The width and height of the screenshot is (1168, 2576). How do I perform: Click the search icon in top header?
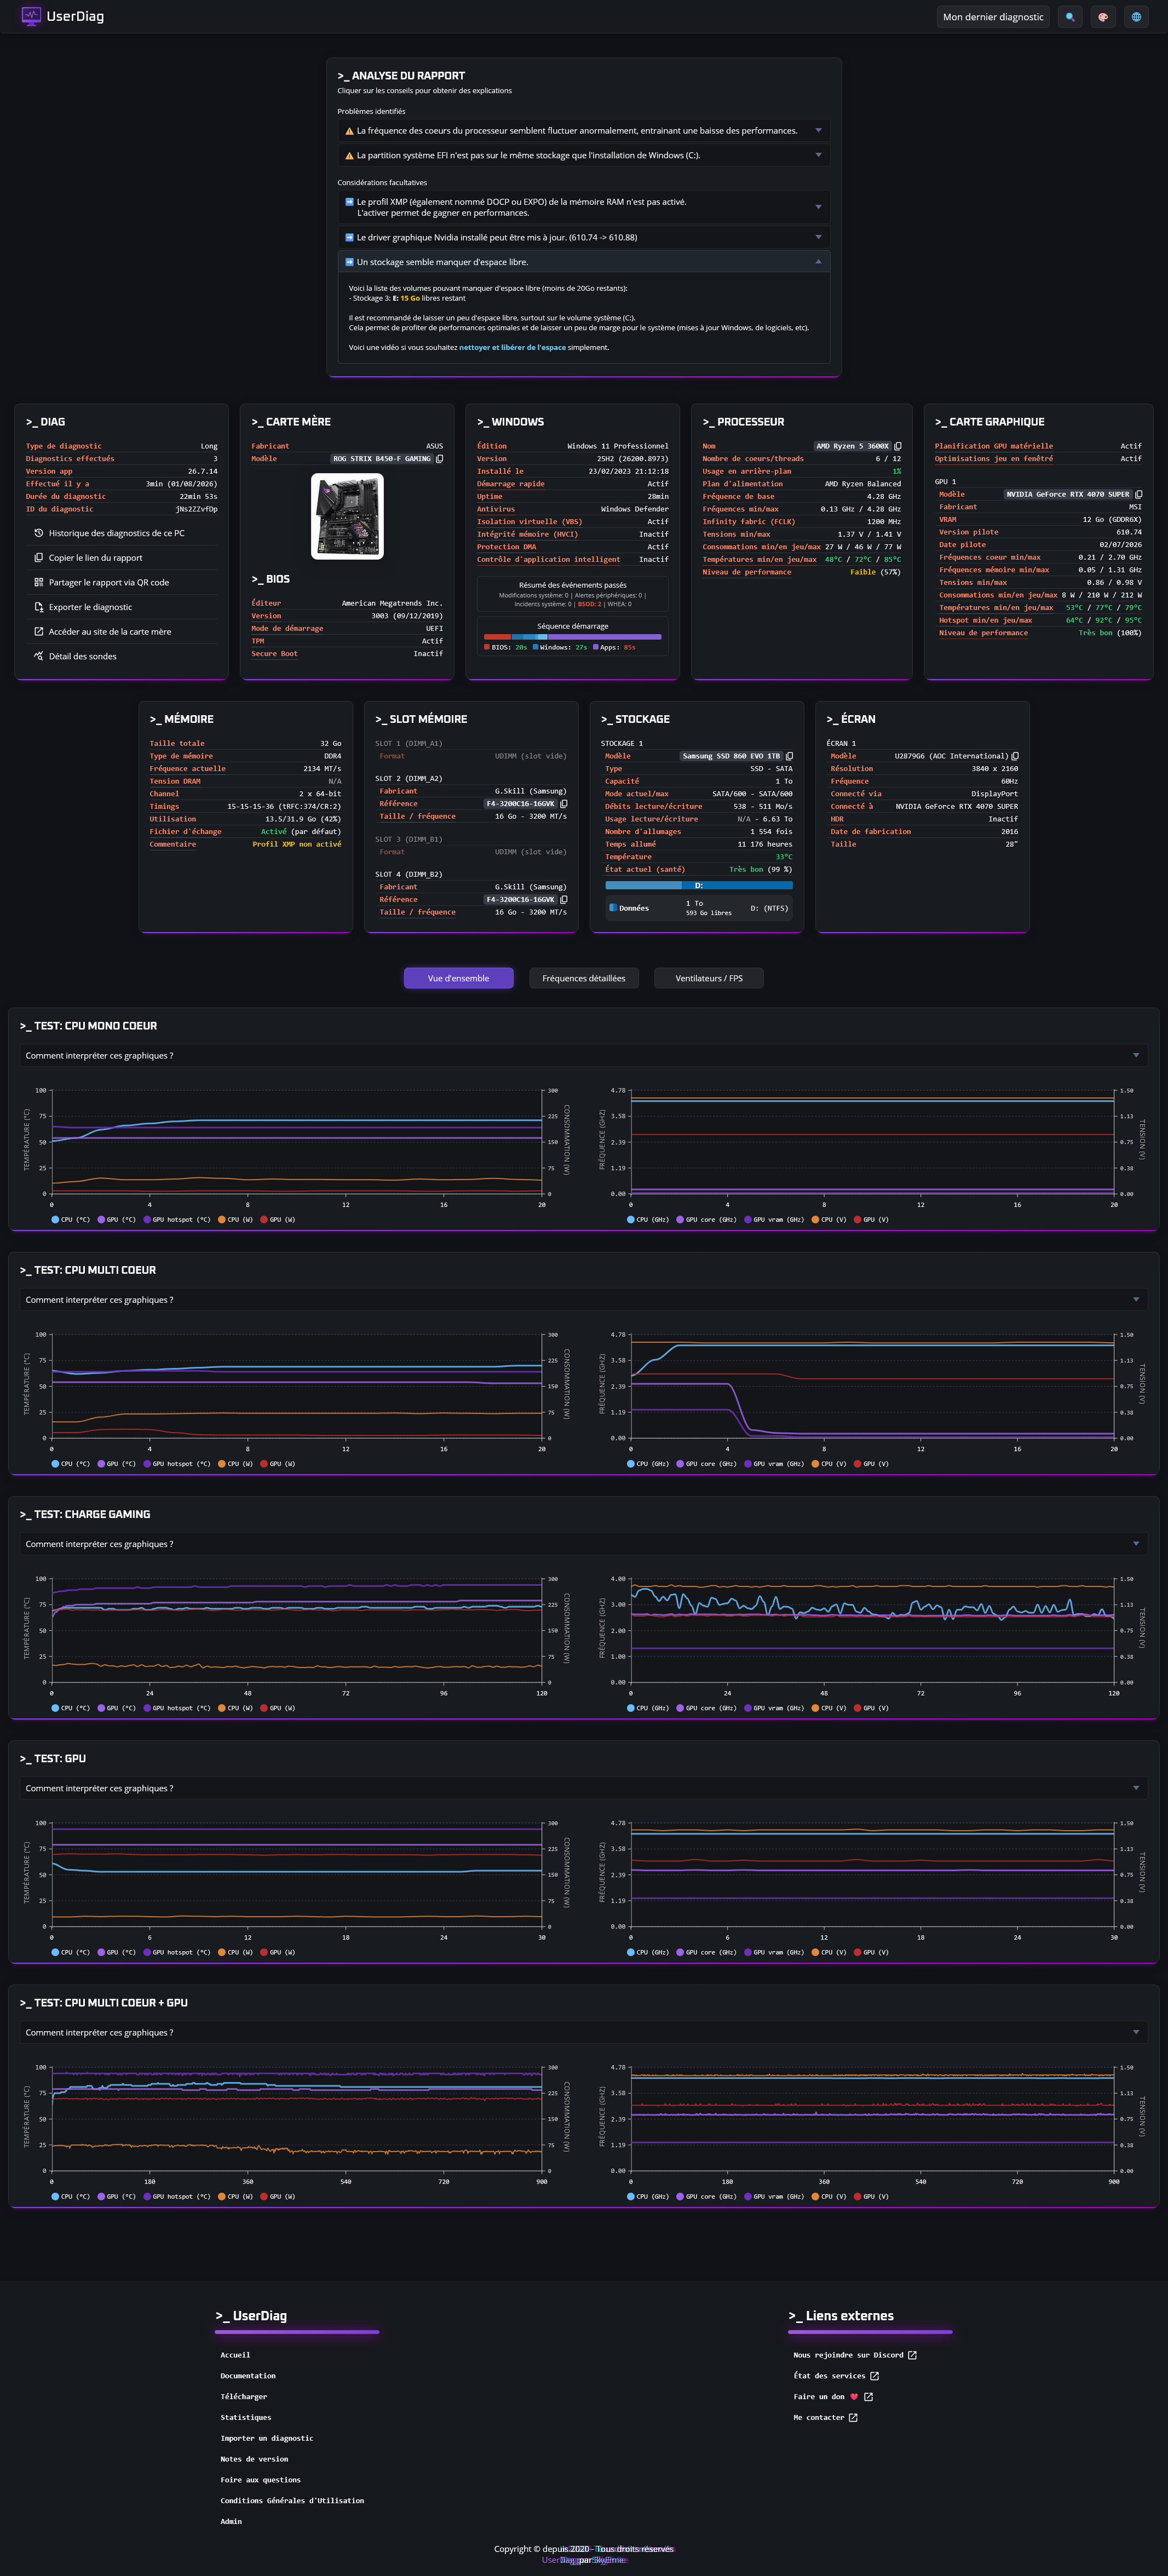pos(1070,17)
